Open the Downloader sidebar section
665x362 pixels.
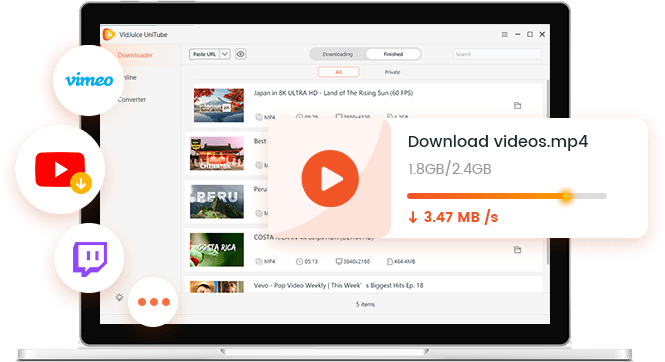click(135, 55)
